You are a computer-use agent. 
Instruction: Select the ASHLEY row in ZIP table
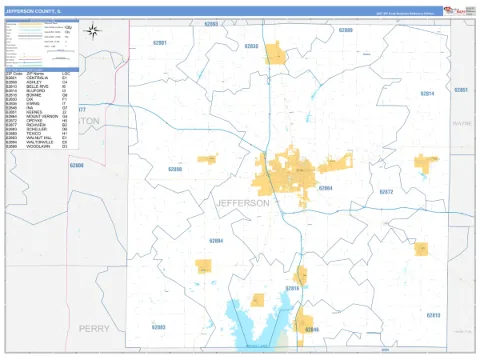[42, 82]
